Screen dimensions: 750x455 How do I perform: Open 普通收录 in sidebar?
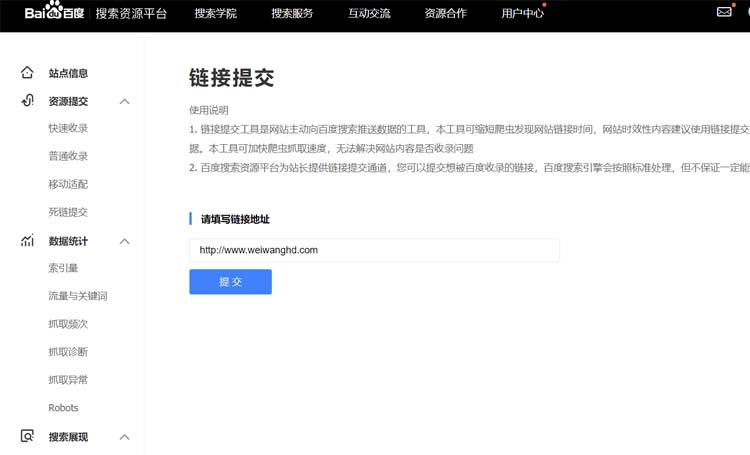[x=68, y=156]
